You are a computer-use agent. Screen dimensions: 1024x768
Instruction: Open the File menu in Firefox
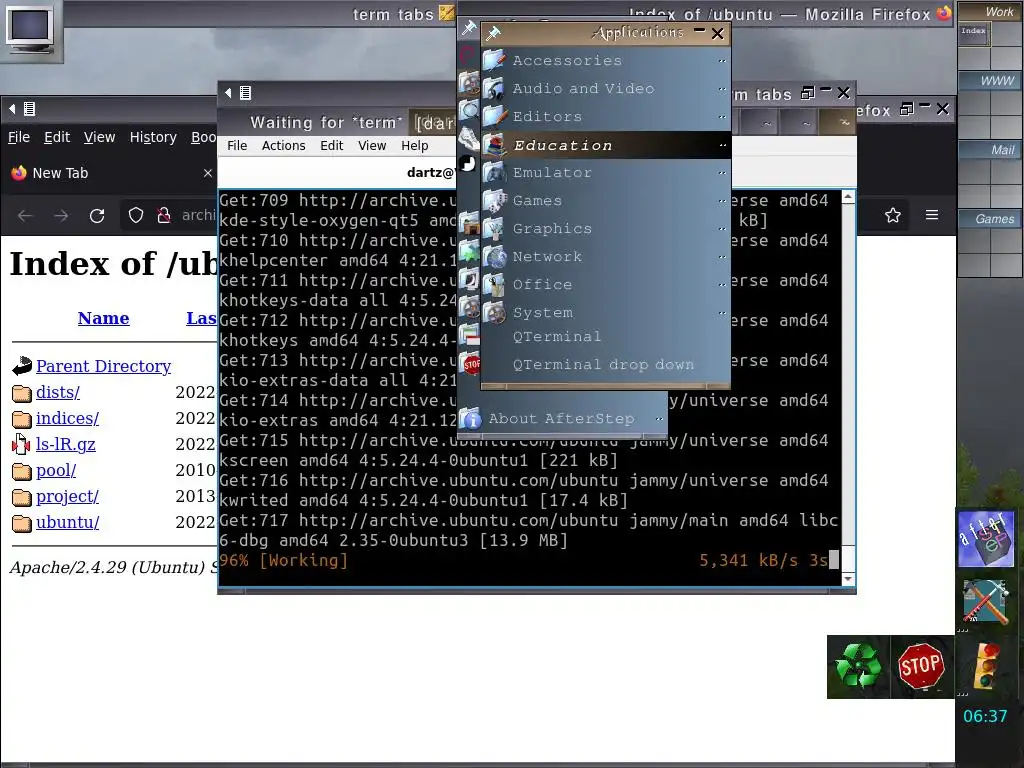(19, 137)
